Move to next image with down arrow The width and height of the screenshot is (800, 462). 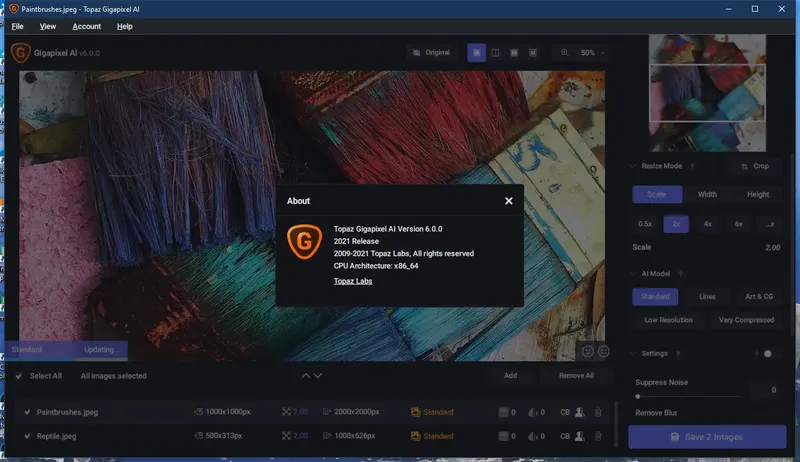[317, 376]
